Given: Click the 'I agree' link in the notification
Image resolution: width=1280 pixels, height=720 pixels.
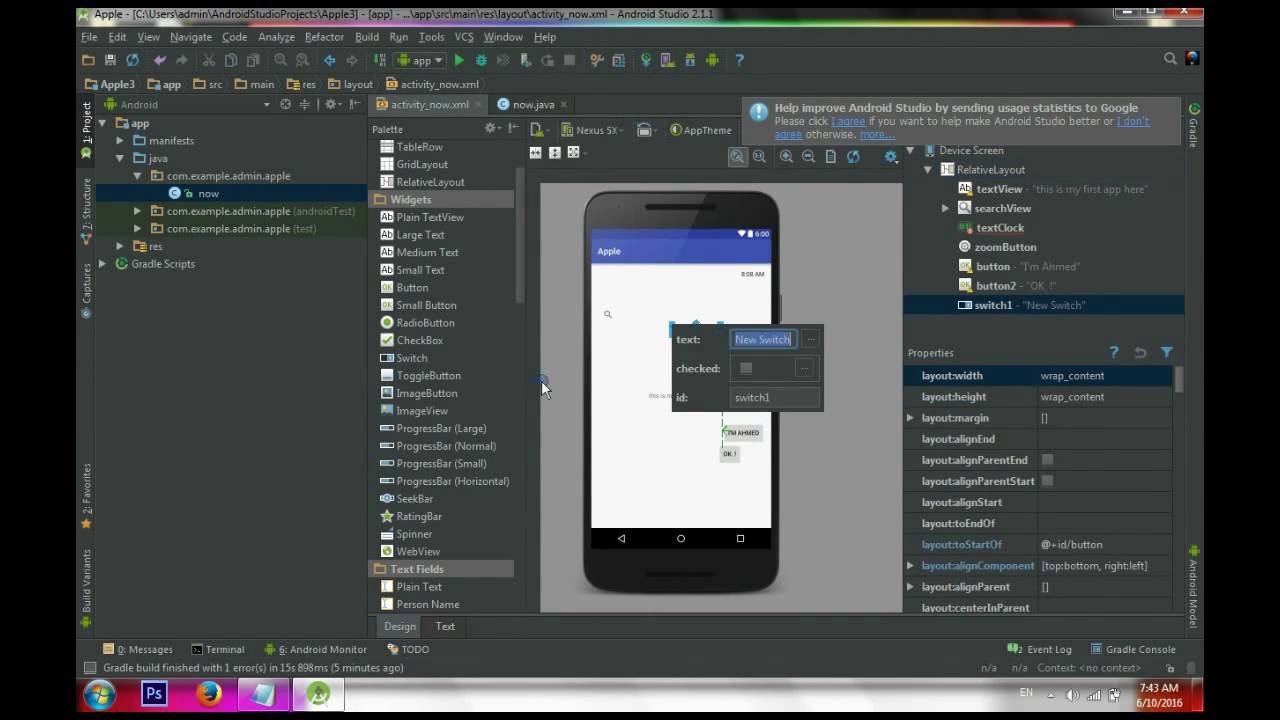Looking at the screenshot, I should [x=848, y=121].
